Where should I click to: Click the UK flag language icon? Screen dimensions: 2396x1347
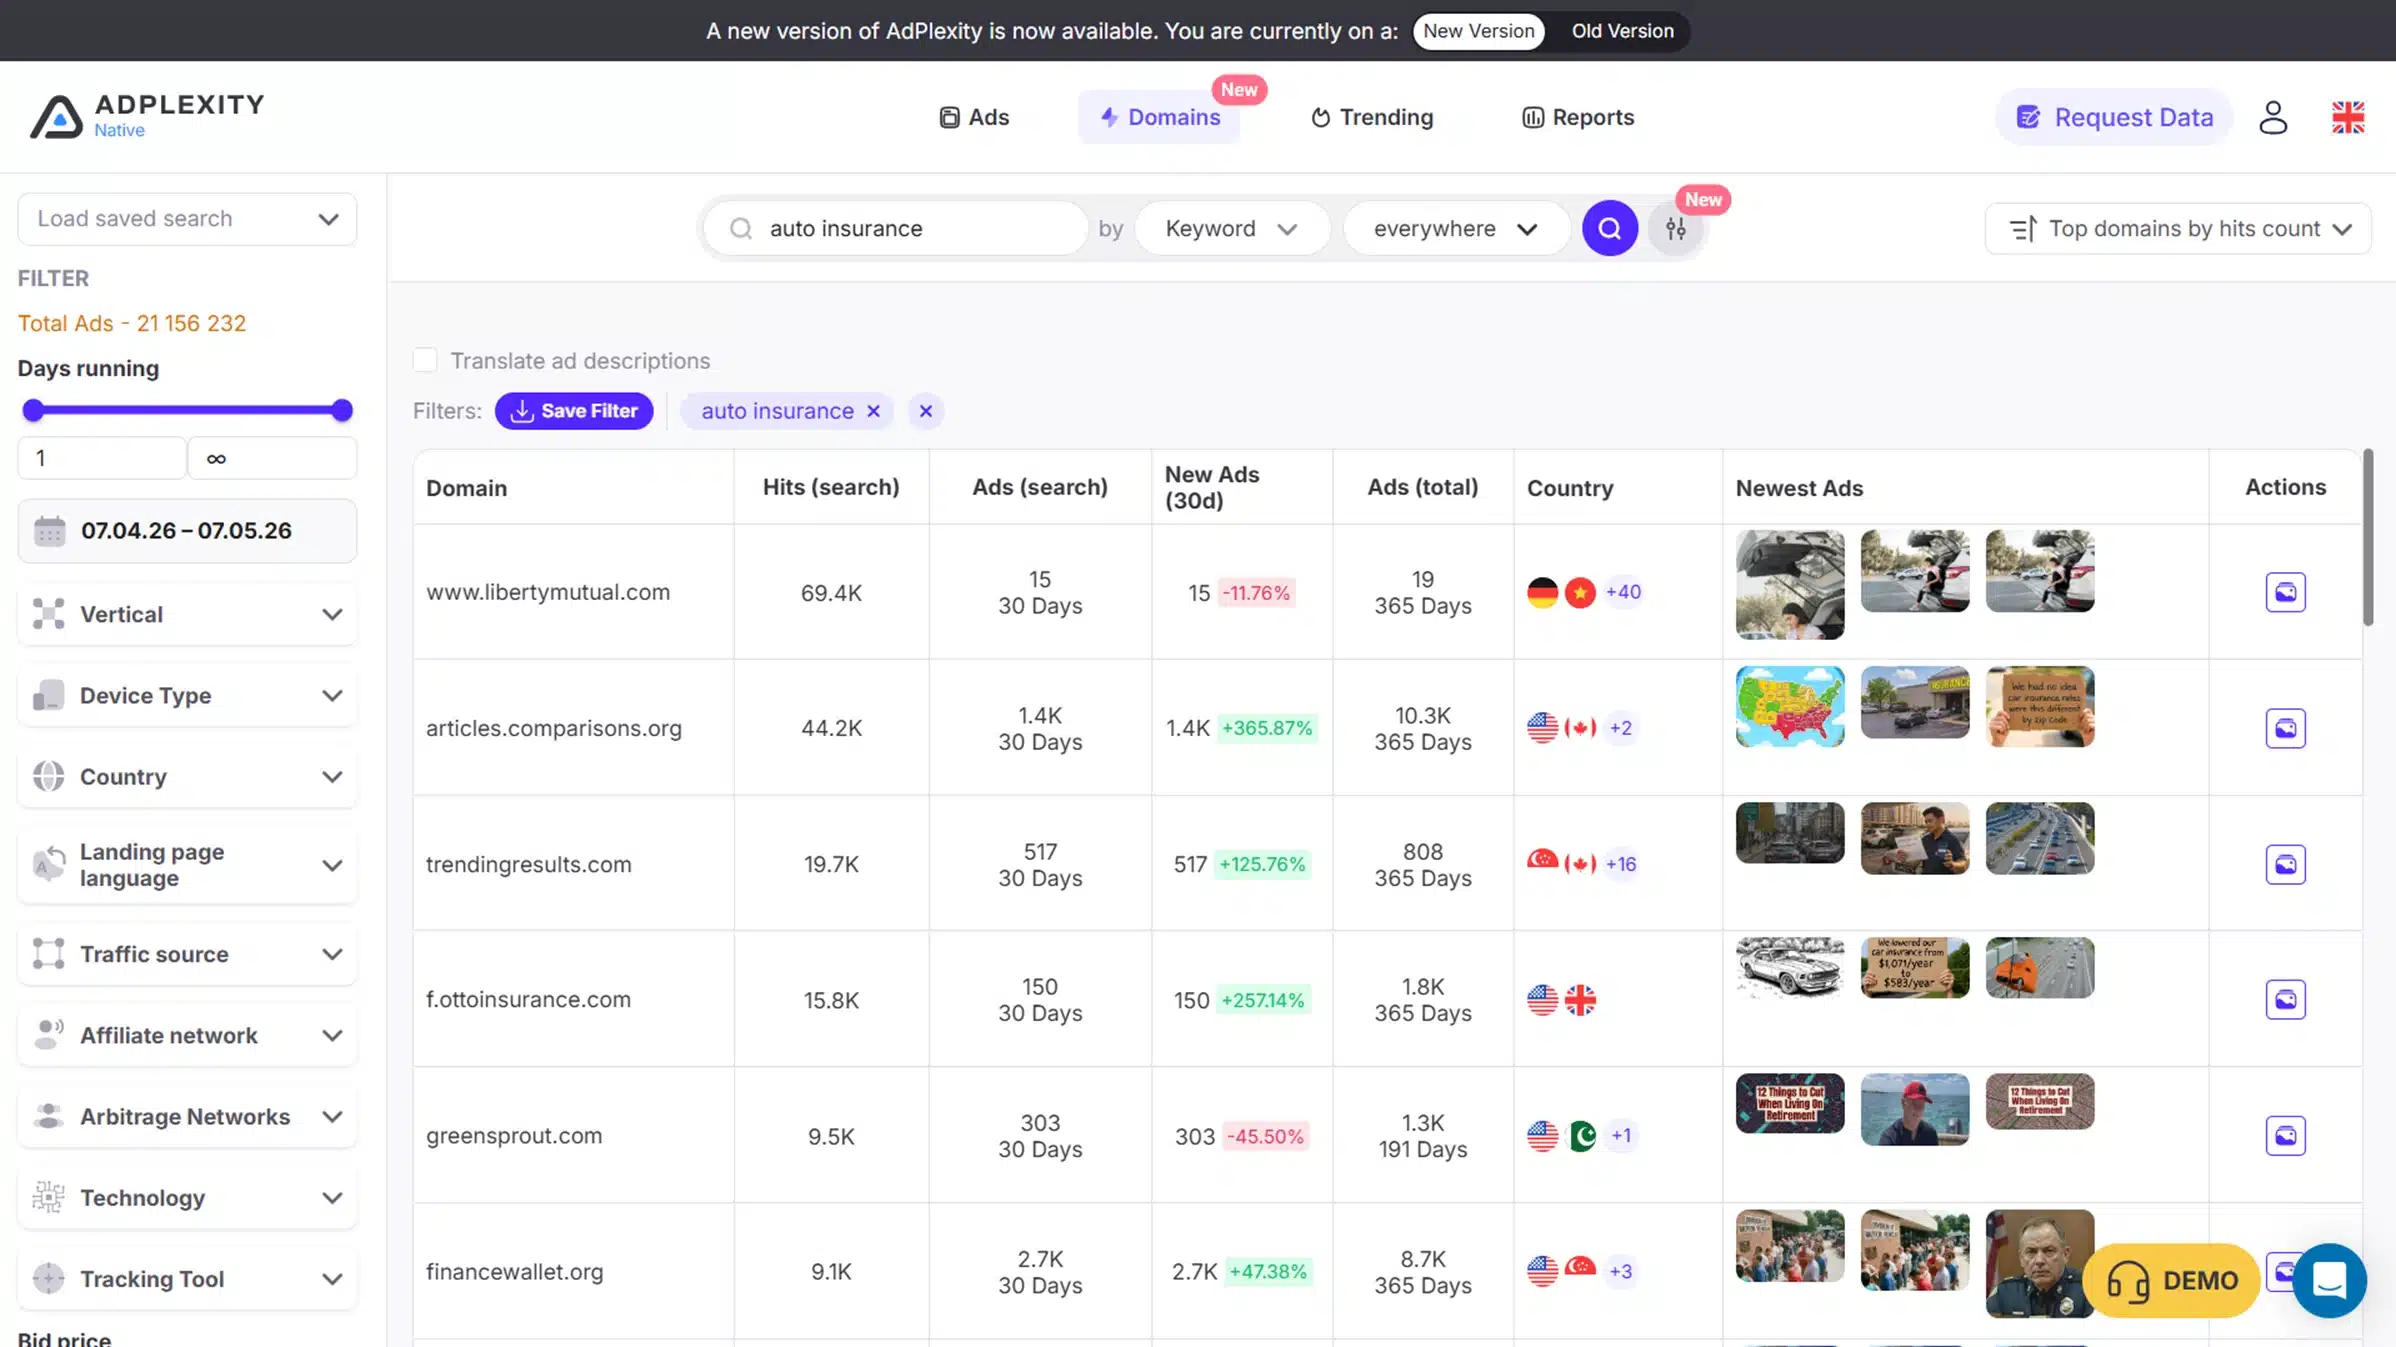click(2348, 117)
